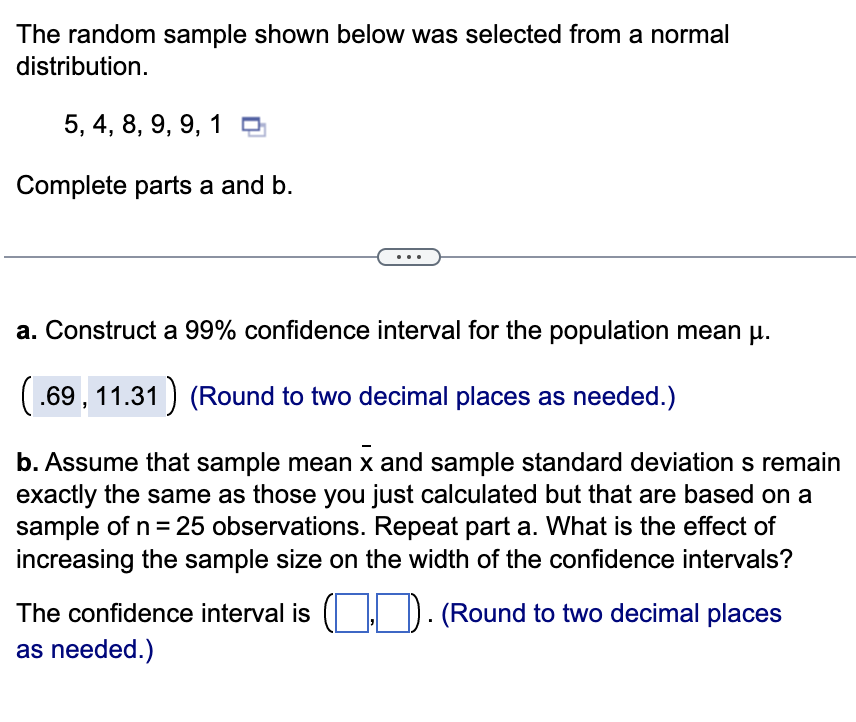This screenshot has width=856, height=722.
Task: Click the "Complete parts a and b." instruction
Action: (x=154, y=186)
